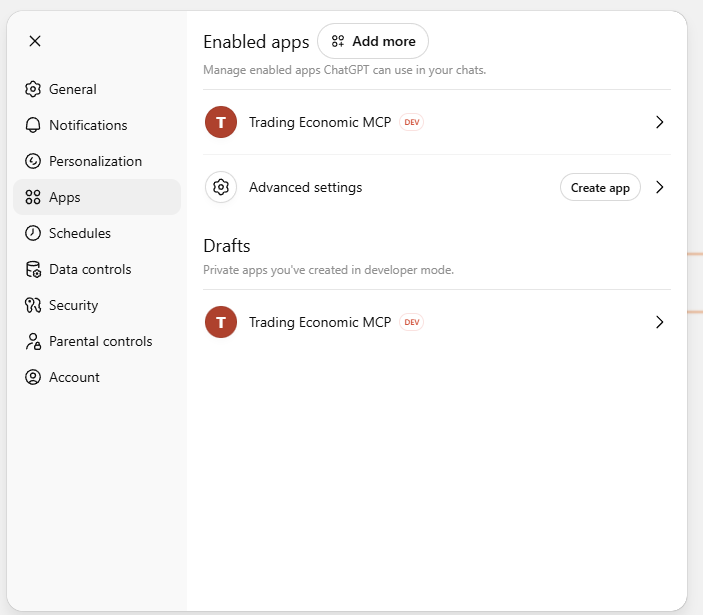Select the Parental controls label
The height and width of the screenshot is (615, 703).
pos(101,342)
